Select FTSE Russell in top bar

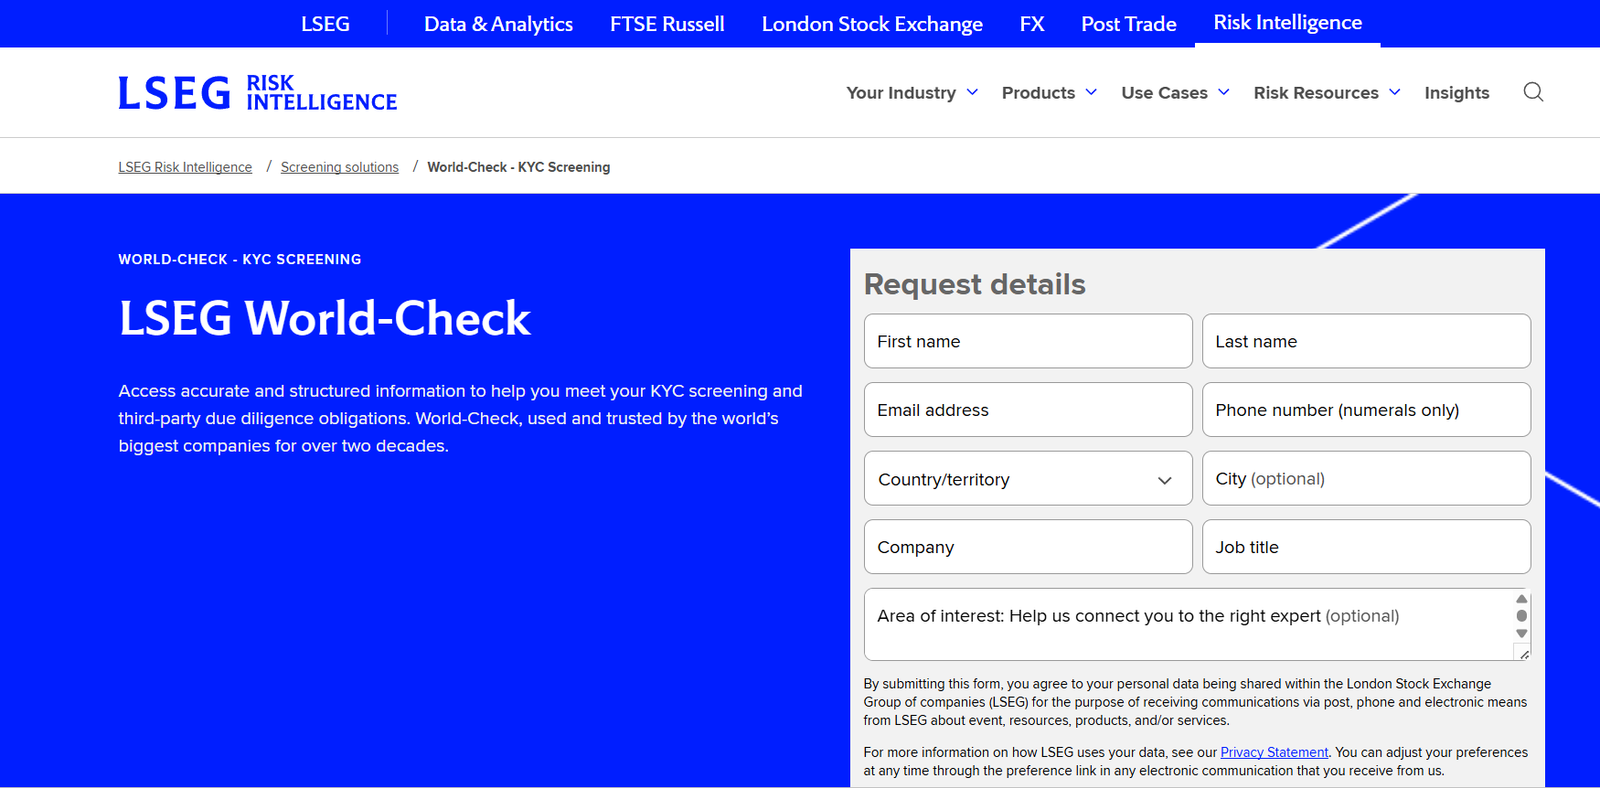coord(667,24)
